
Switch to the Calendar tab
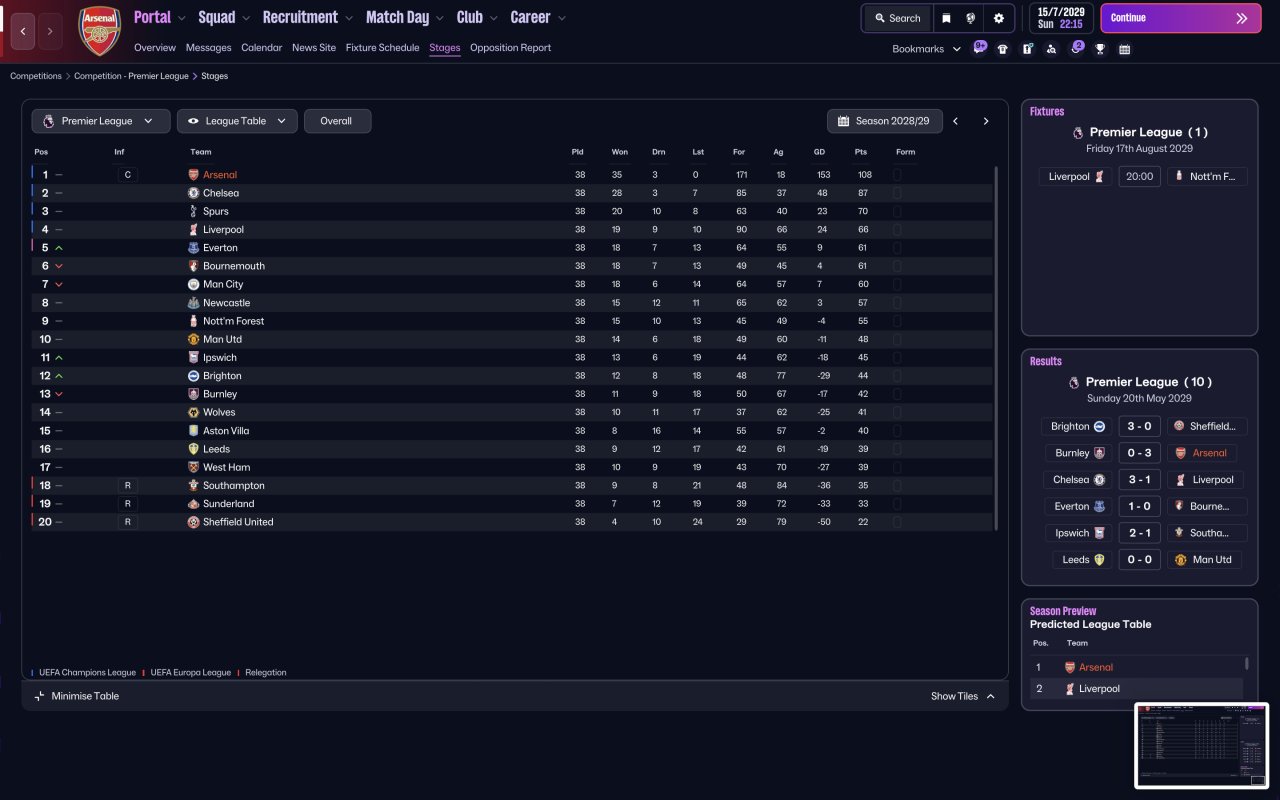pyautogui.click(x=262, y=48)
